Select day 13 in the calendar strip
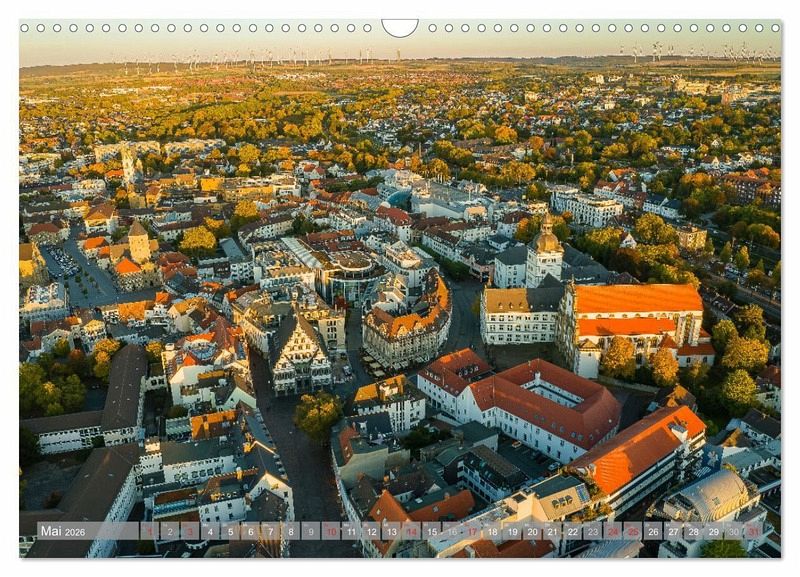Screen dimensions: 800x577 (391, 531)
